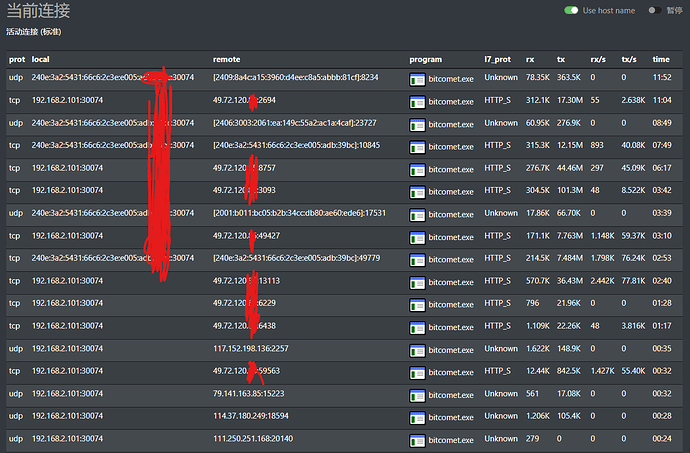
Task: Click rx value 796
Action: pos(532,303)
